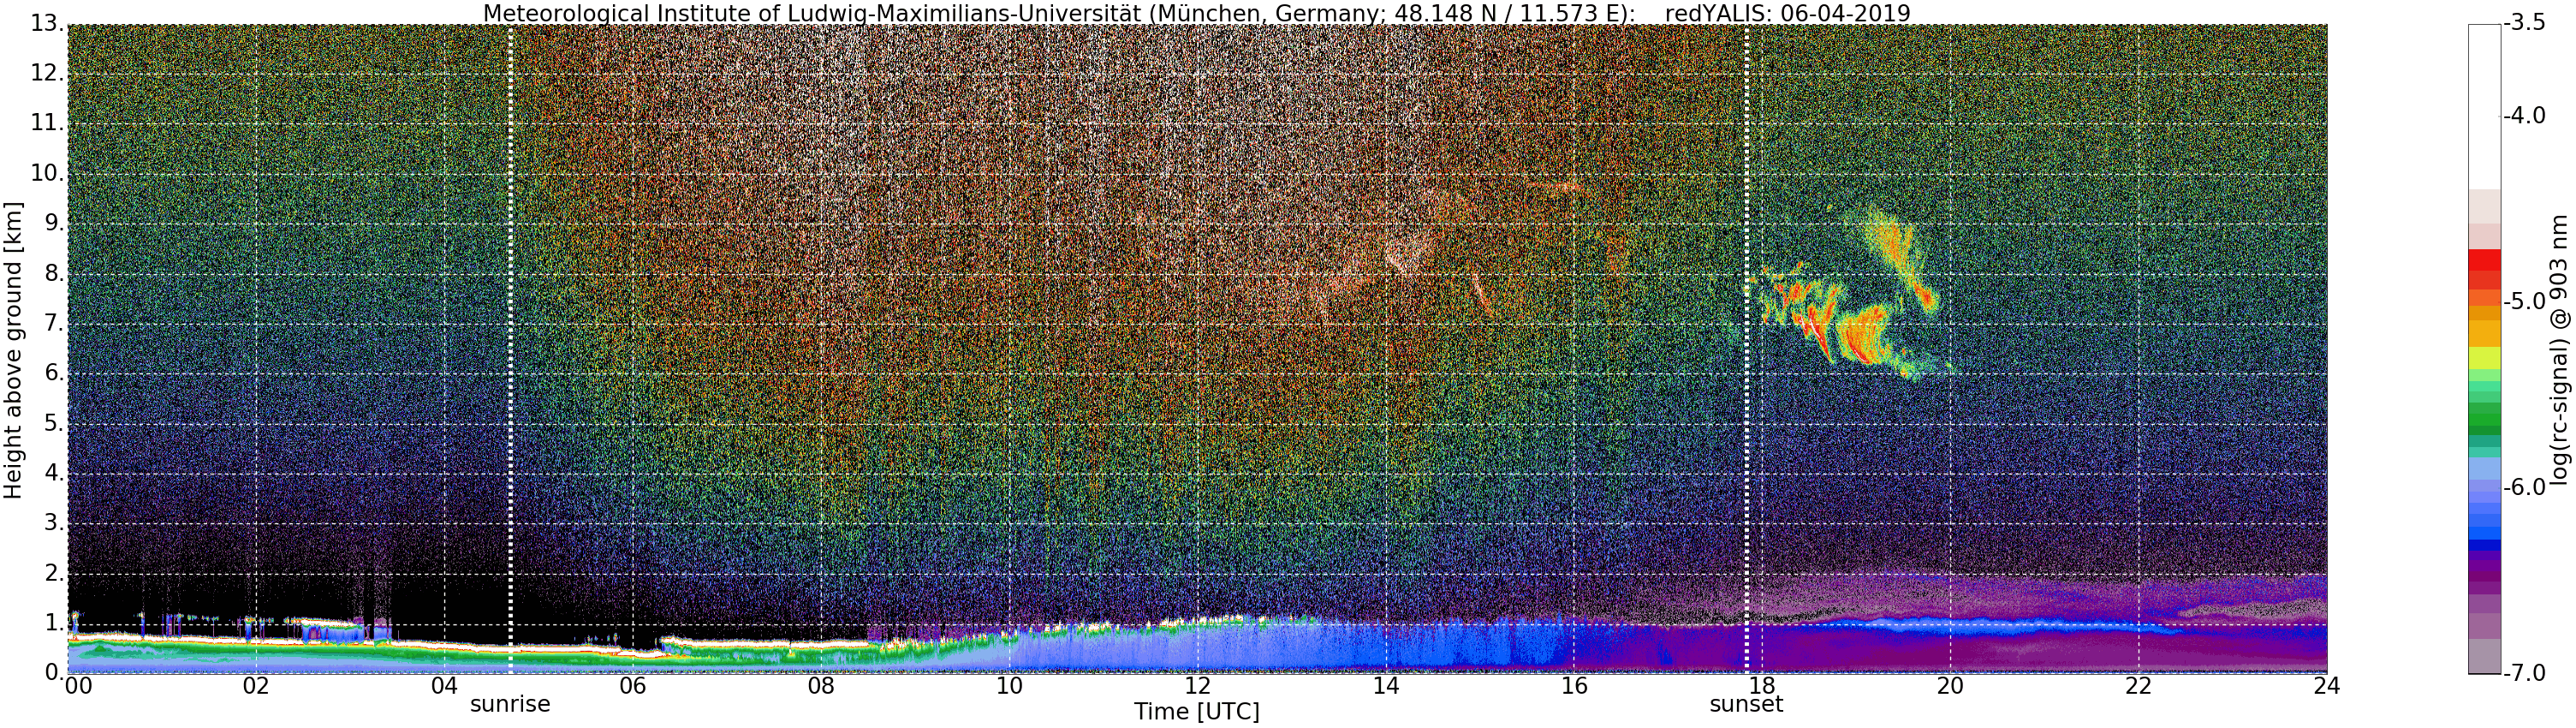This screenshot has width=2576, height=728.
Task: Click the time-axis tick label '06'
Action: point(633,686)
